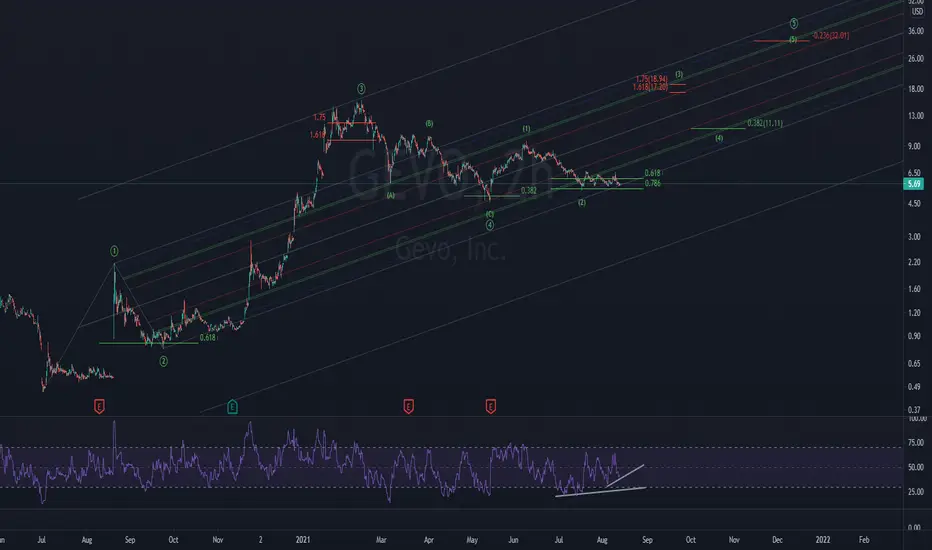Viewport: 932px width, 550px height.
Task: Click 26.00 on the price axis
Action: pos(915,58)
